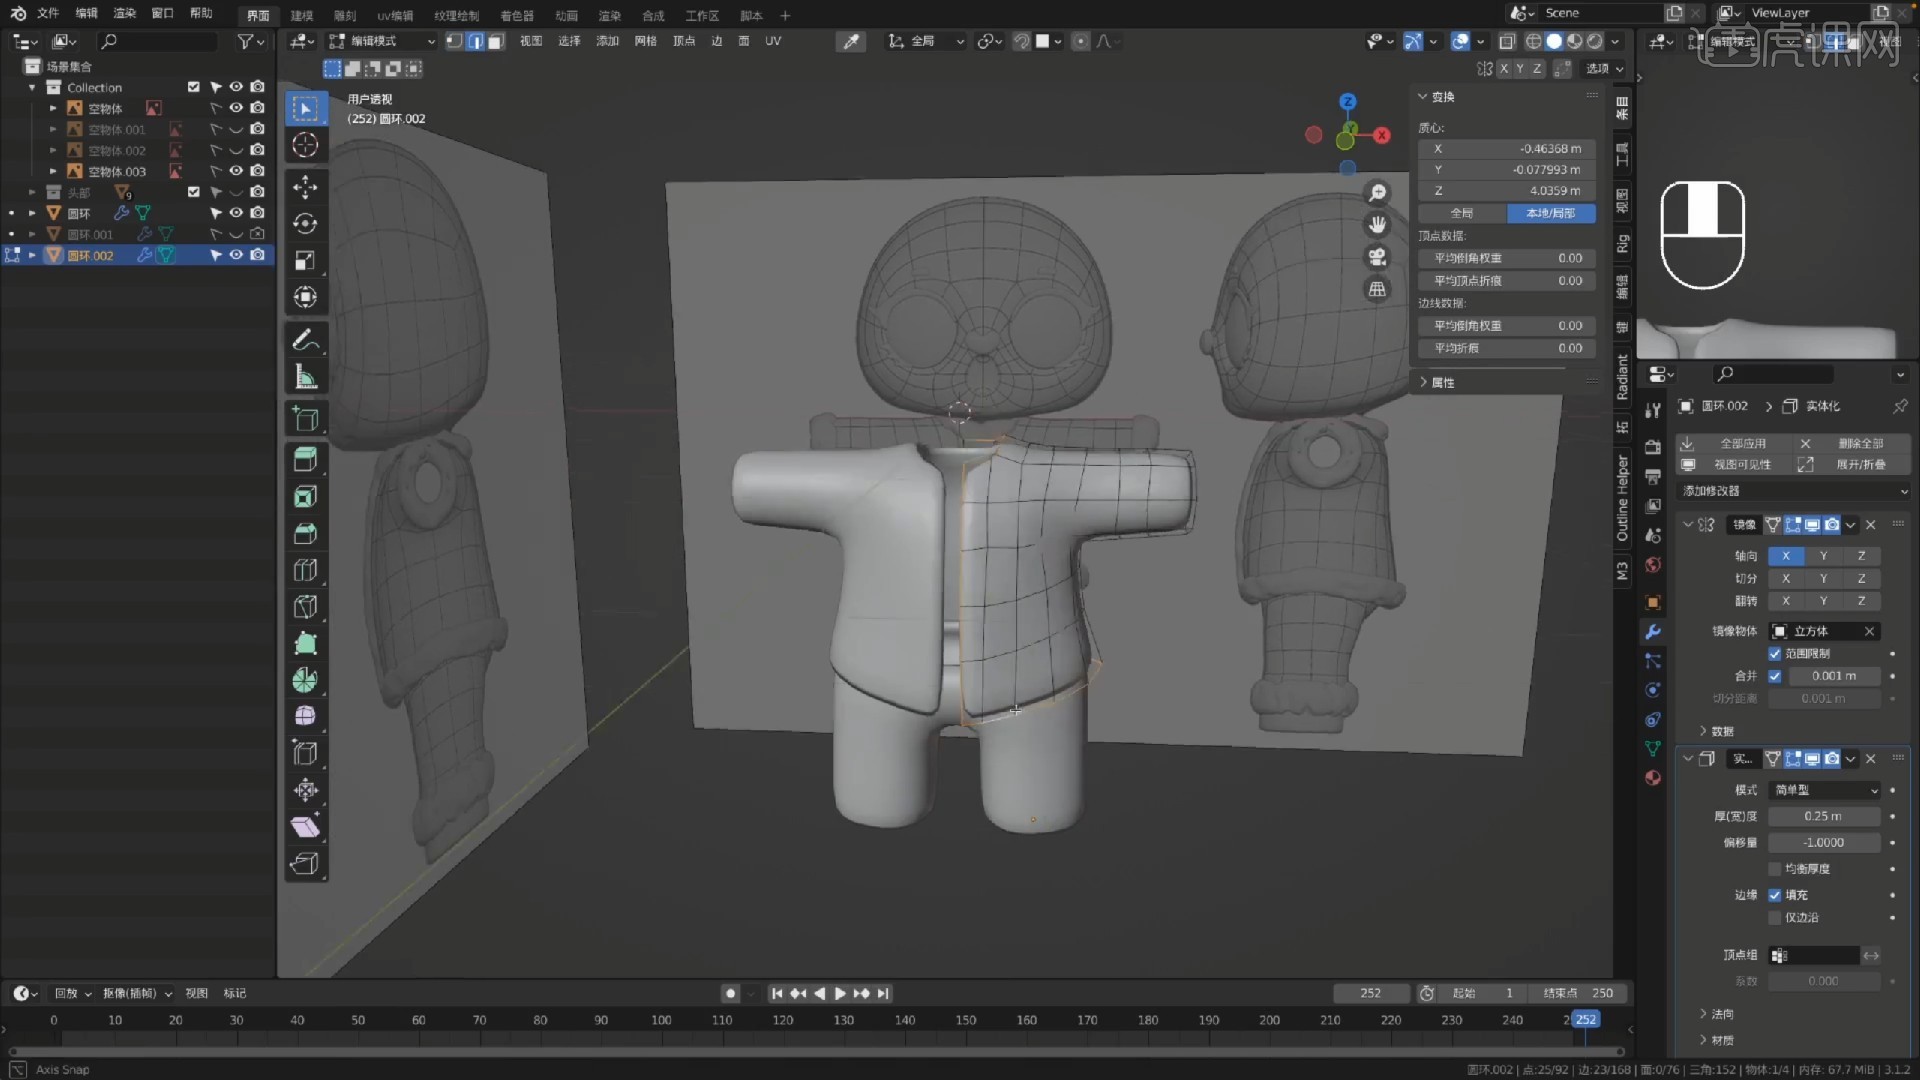Set mirror 轴向 to Y axis

(1823, 556)
